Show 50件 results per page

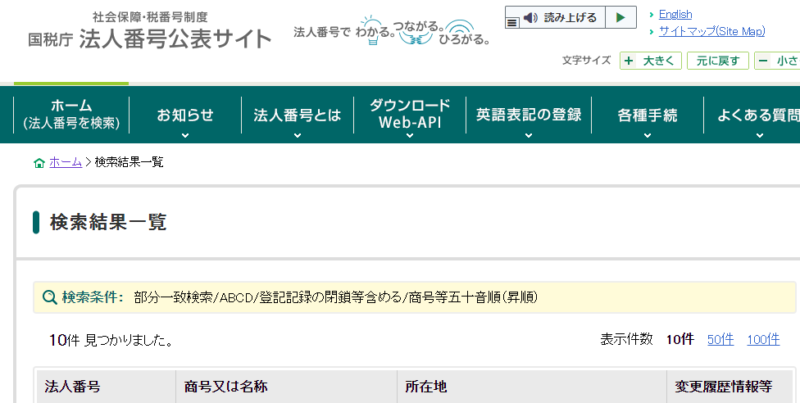[720, 339]
